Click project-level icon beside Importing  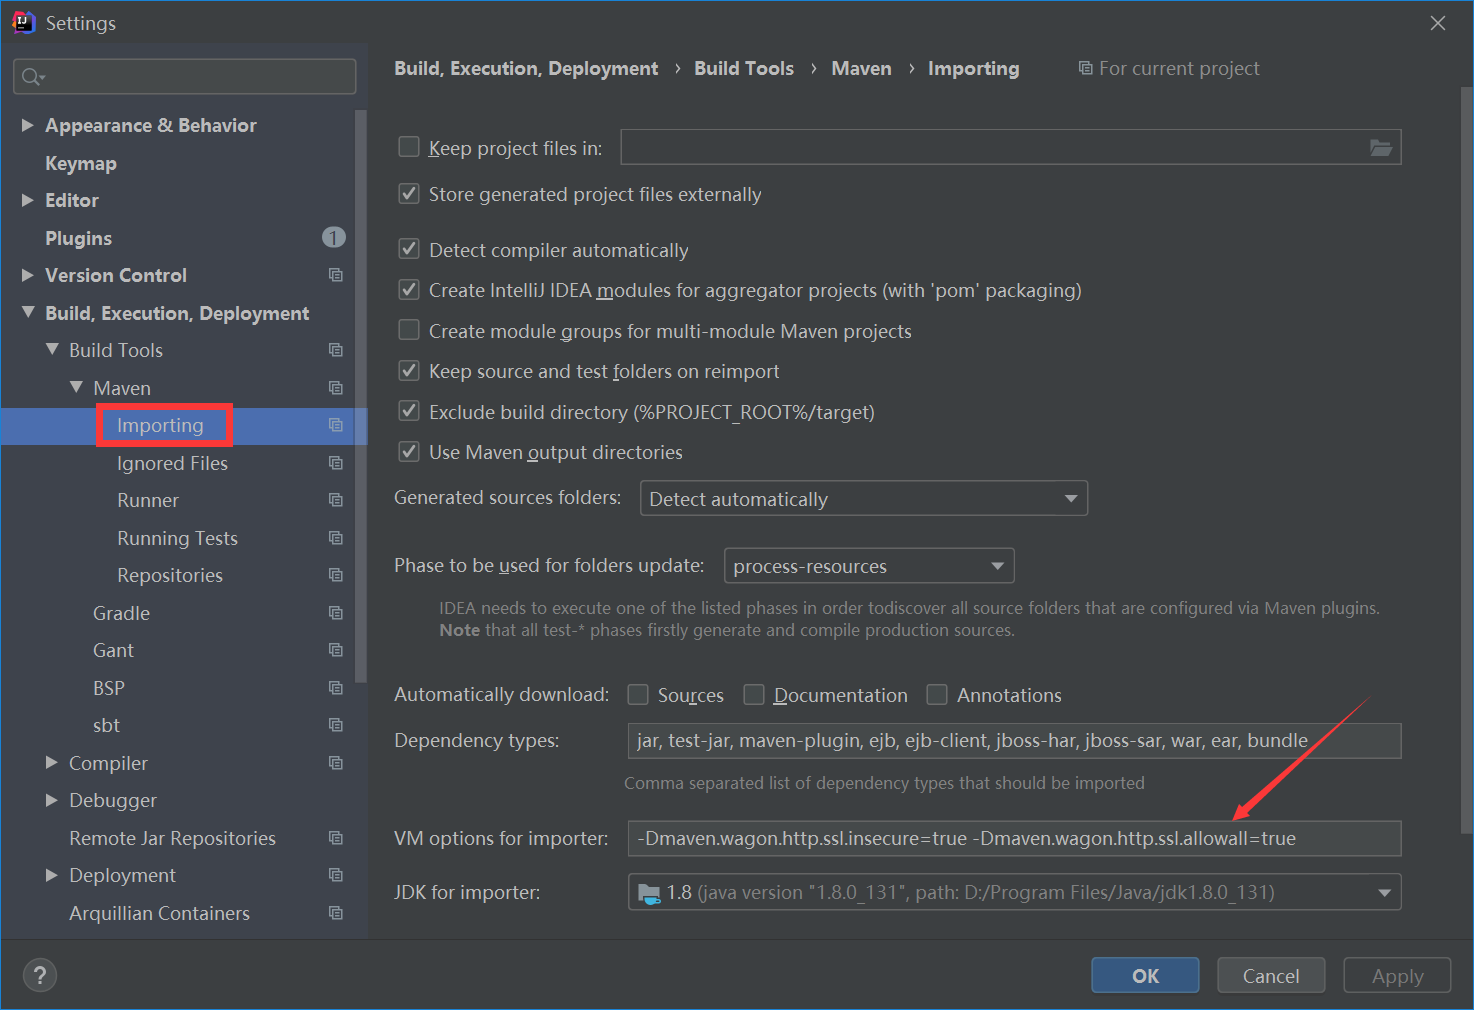[x=336, y=425]
